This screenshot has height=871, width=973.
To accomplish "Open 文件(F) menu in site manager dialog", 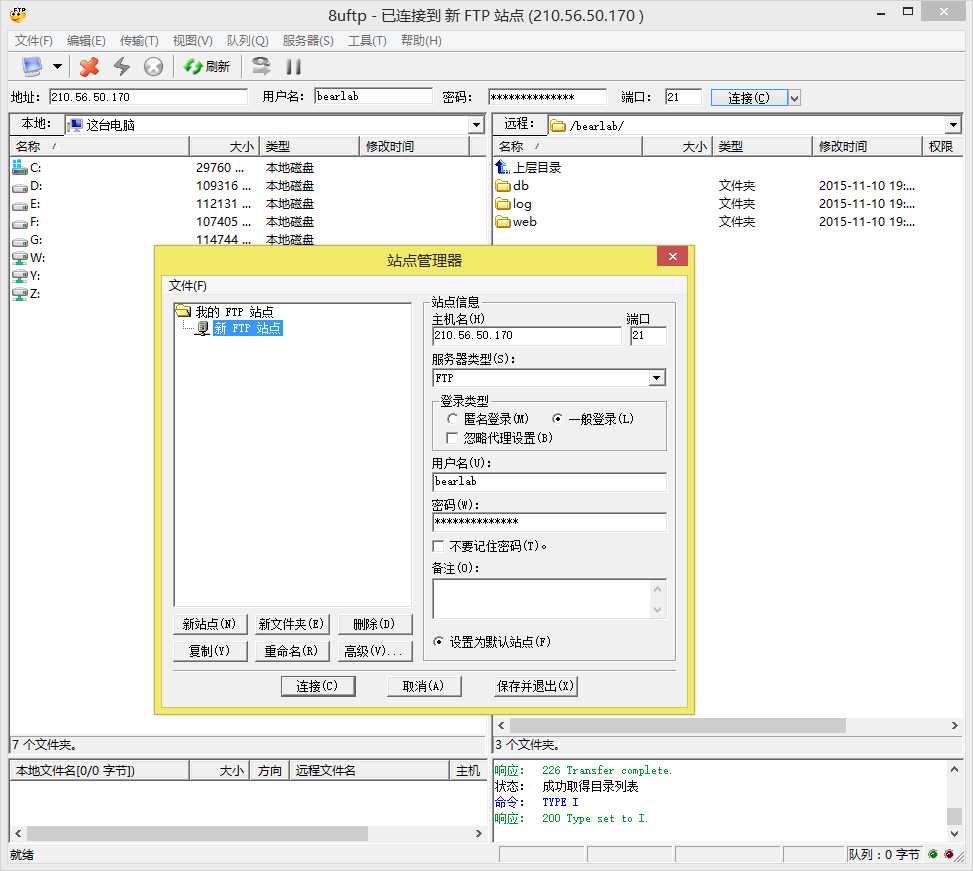I will [187, 285].
